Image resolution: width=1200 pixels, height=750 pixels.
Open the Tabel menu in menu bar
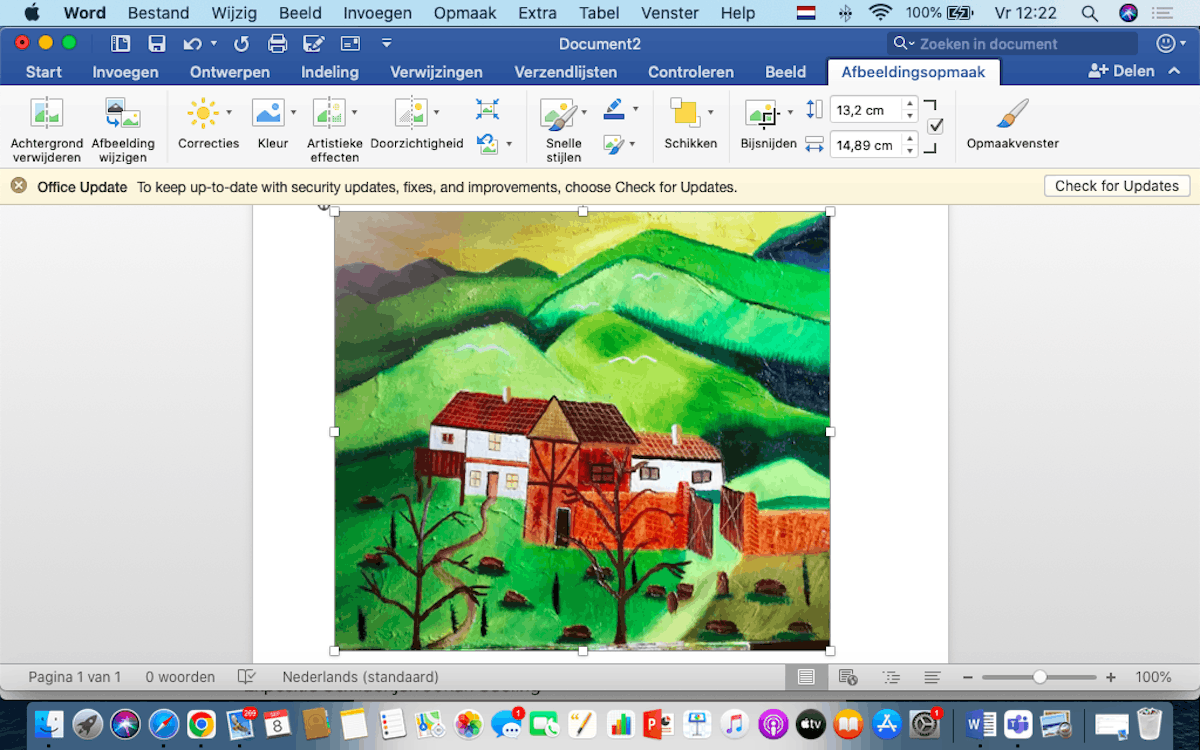click(x=601, y=13)
